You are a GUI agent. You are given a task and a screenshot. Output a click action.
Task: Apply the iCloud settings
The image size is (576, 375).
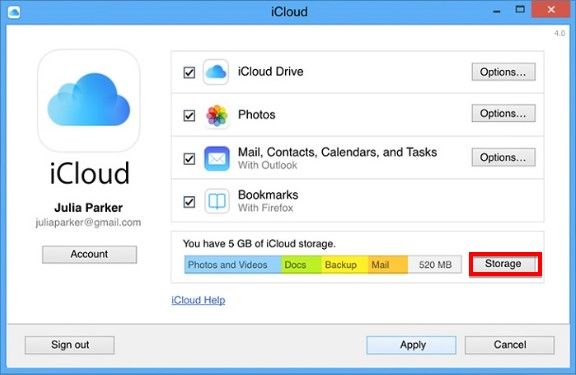tap(411, 345)
